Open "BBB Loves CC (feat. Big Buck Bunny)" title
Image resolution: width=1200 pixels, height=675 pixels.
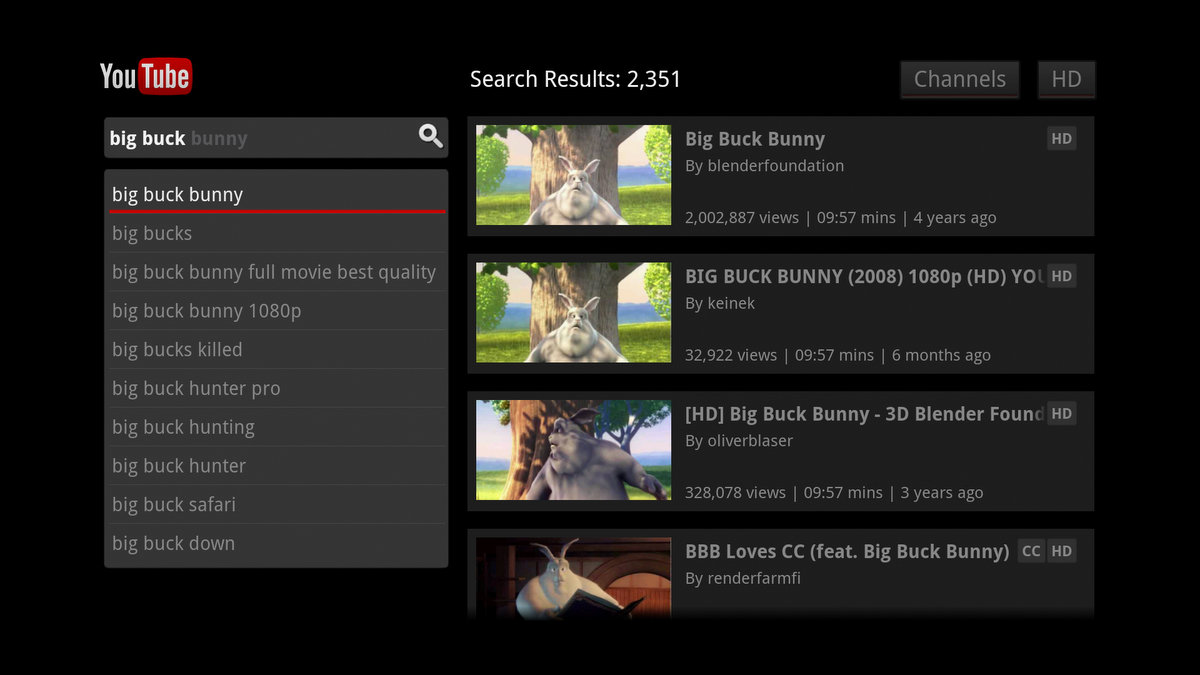click(x=847, y=551)
